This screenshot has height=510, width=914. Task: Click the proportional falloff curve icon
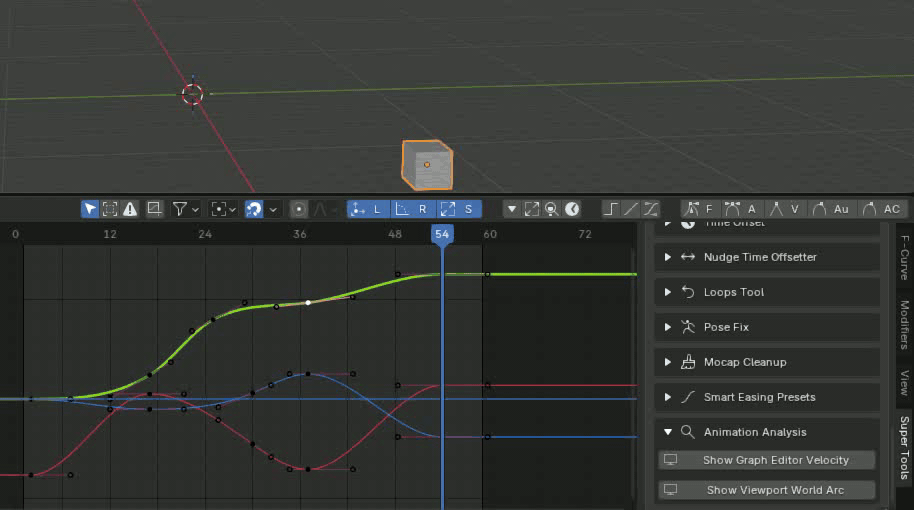[x=320, y=209]
